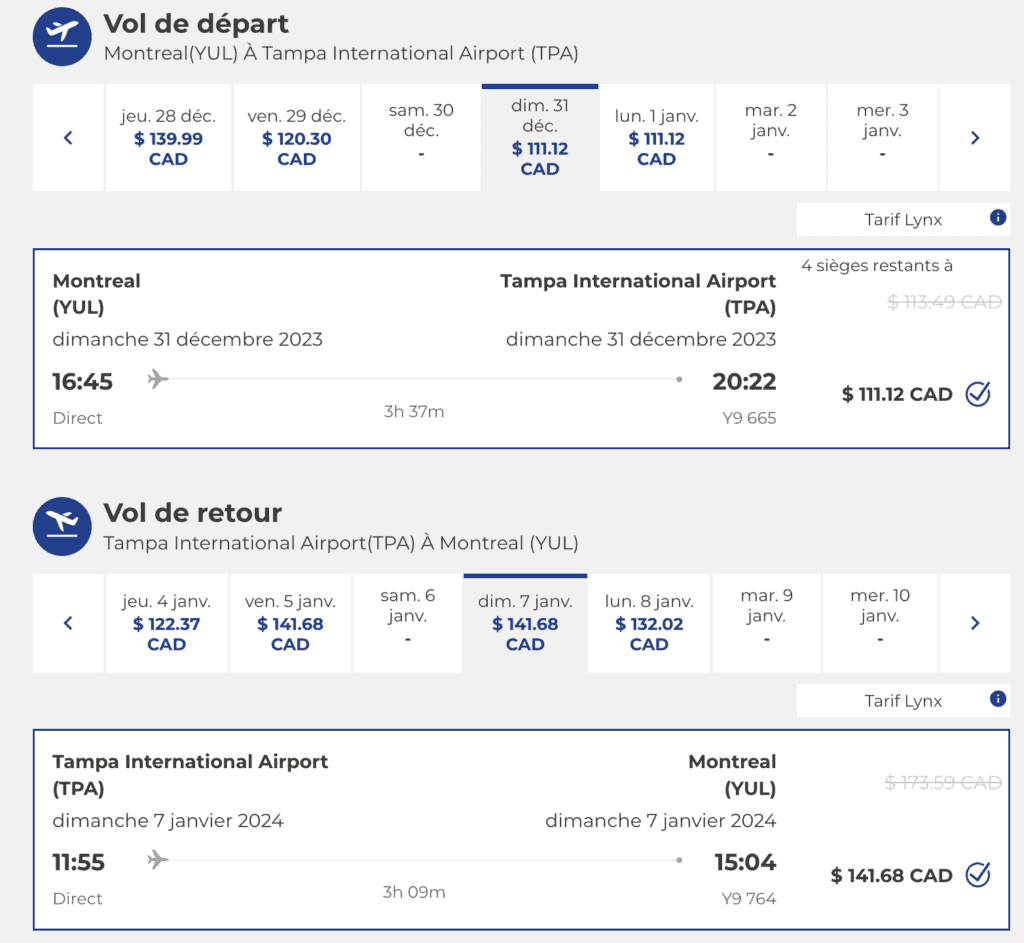
Task: Open departure Tarif Lynx info icon
Action: tap(997, 217)
